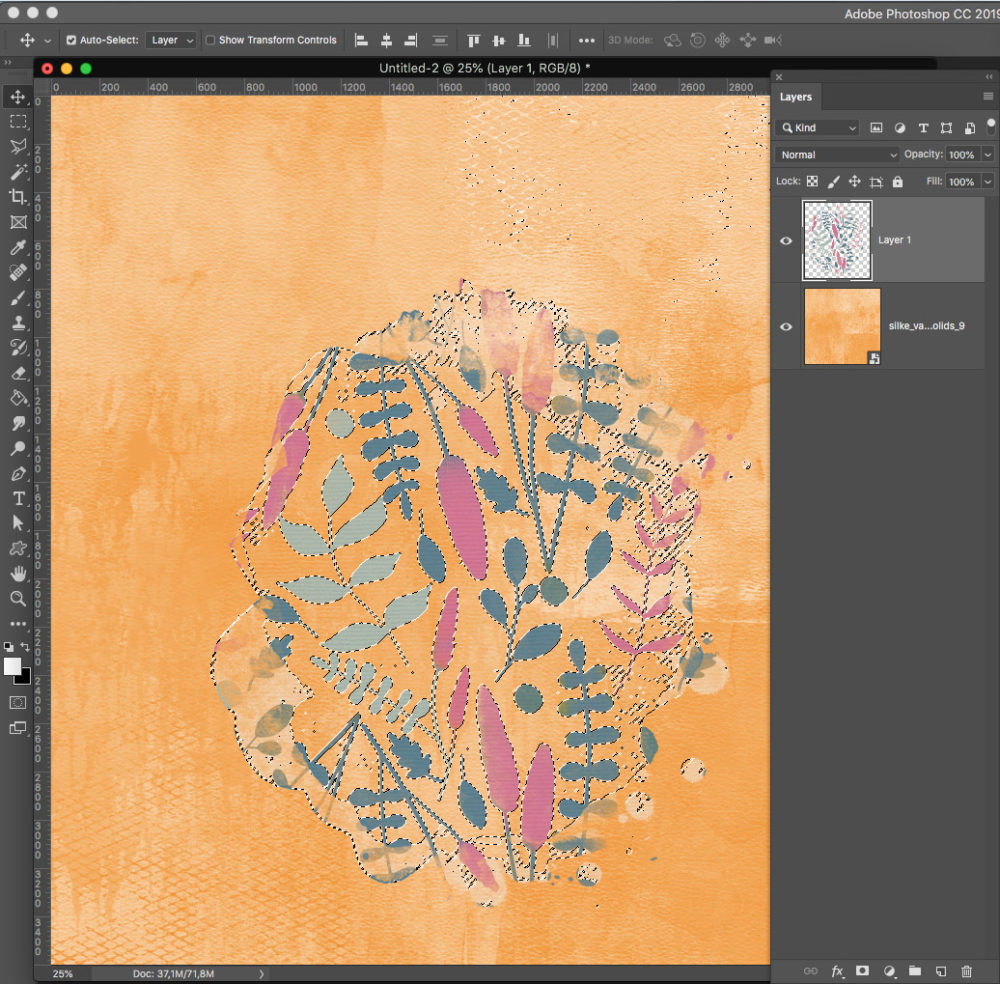Change the screen mode
Screen dimensions: 1000x984
pos(18,728)
